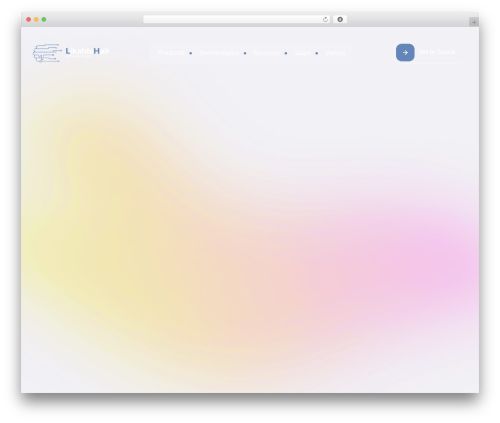Open a new tab with the plus button

pos(474,22)
